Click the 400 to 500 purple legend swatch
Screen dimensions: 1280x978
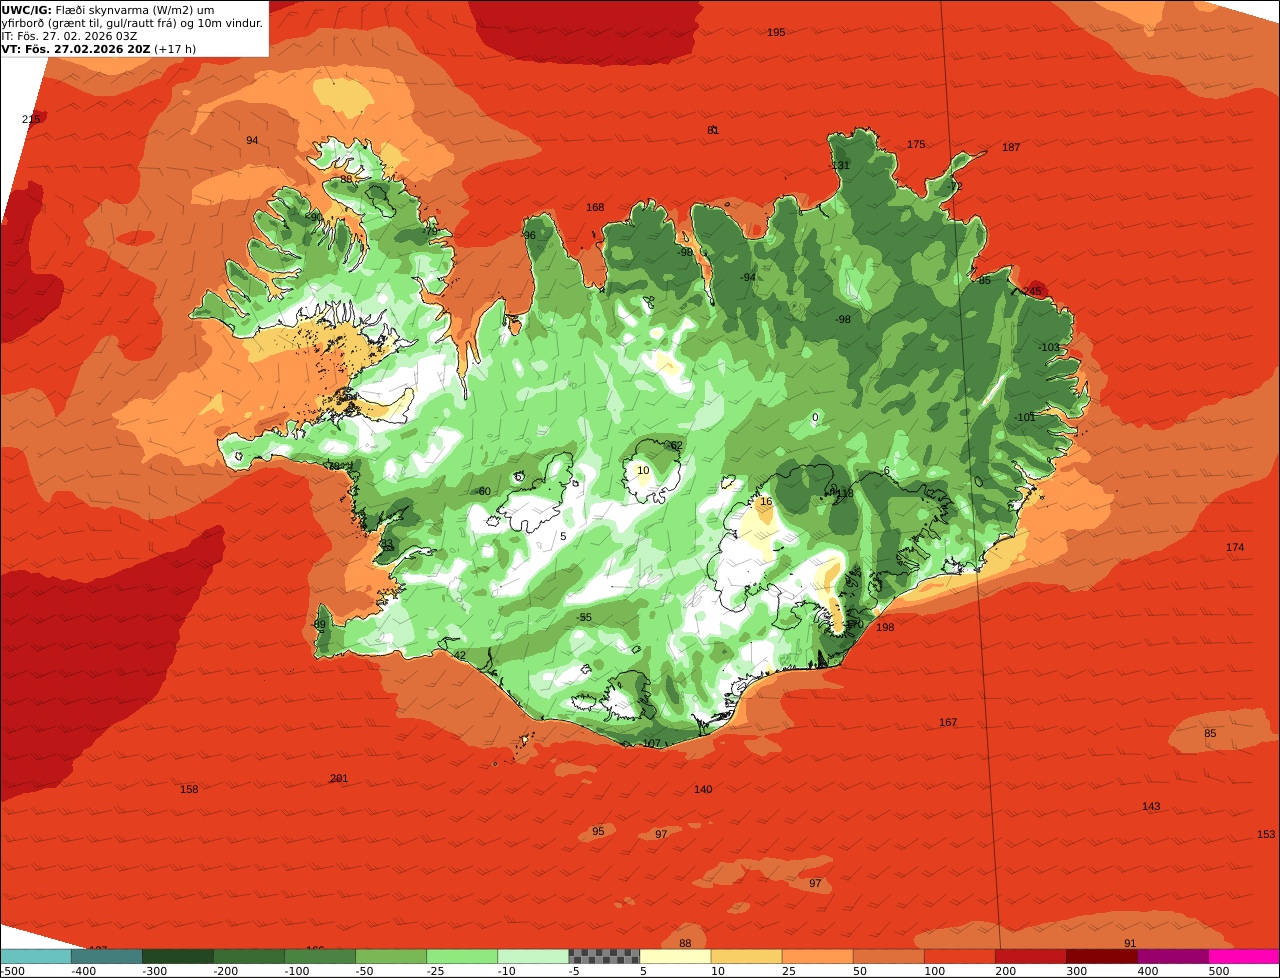[x=1173, y=956]
